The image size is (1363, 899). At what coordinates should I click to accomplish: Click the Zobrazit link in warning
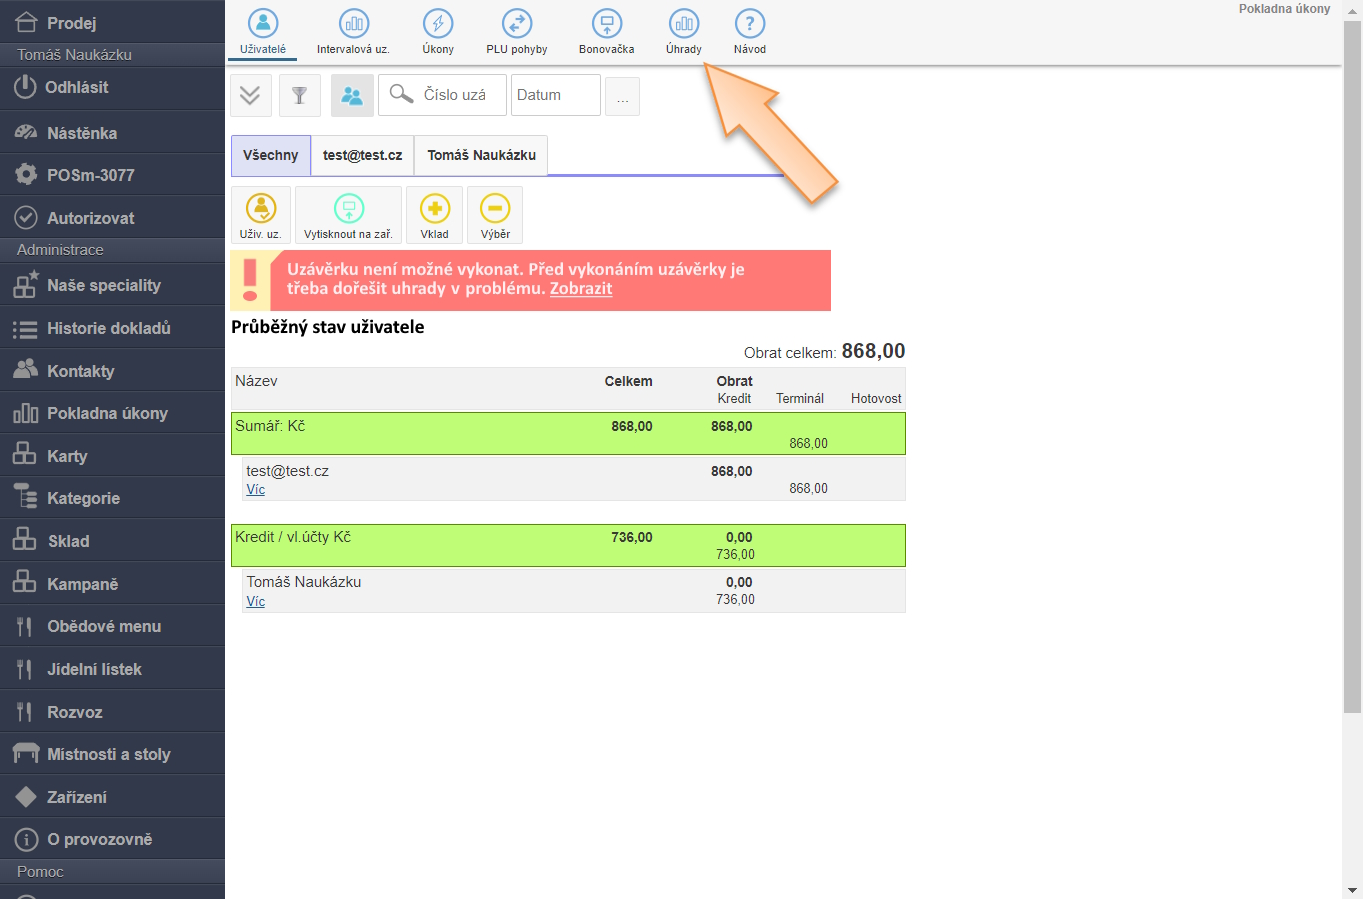pos(581,289)
